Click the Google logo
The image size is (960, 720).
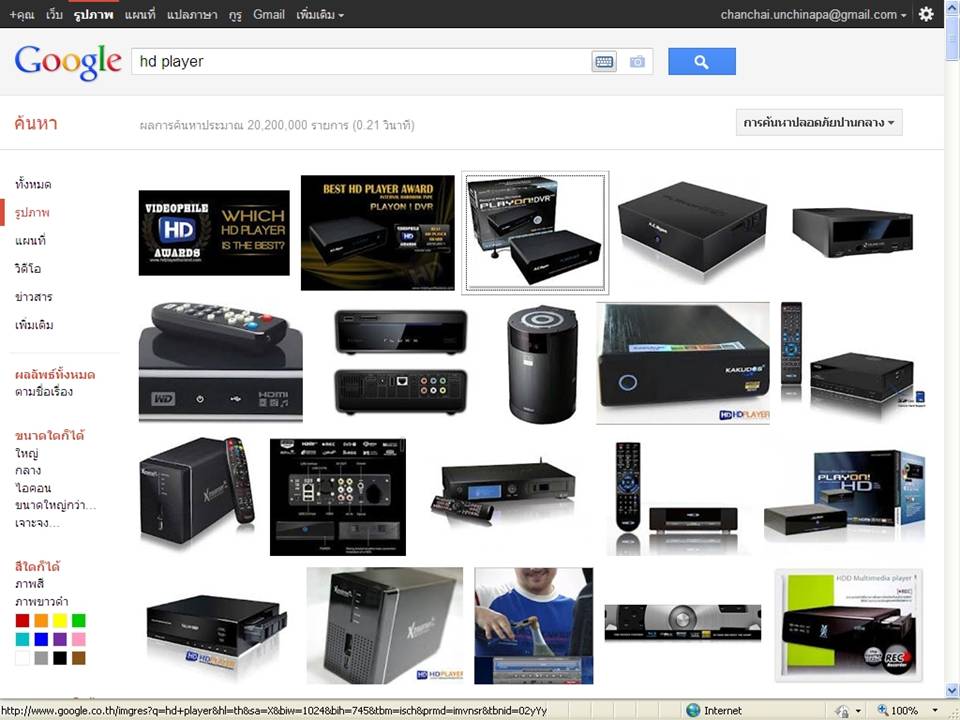tap(68, 62)
